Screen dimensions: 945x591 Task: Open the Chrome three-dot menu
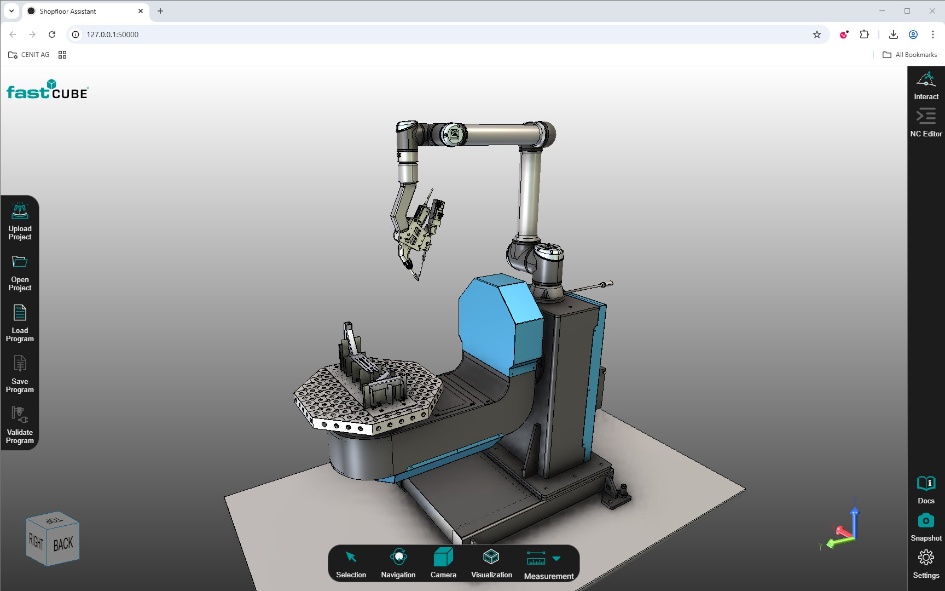click(934, 33)
